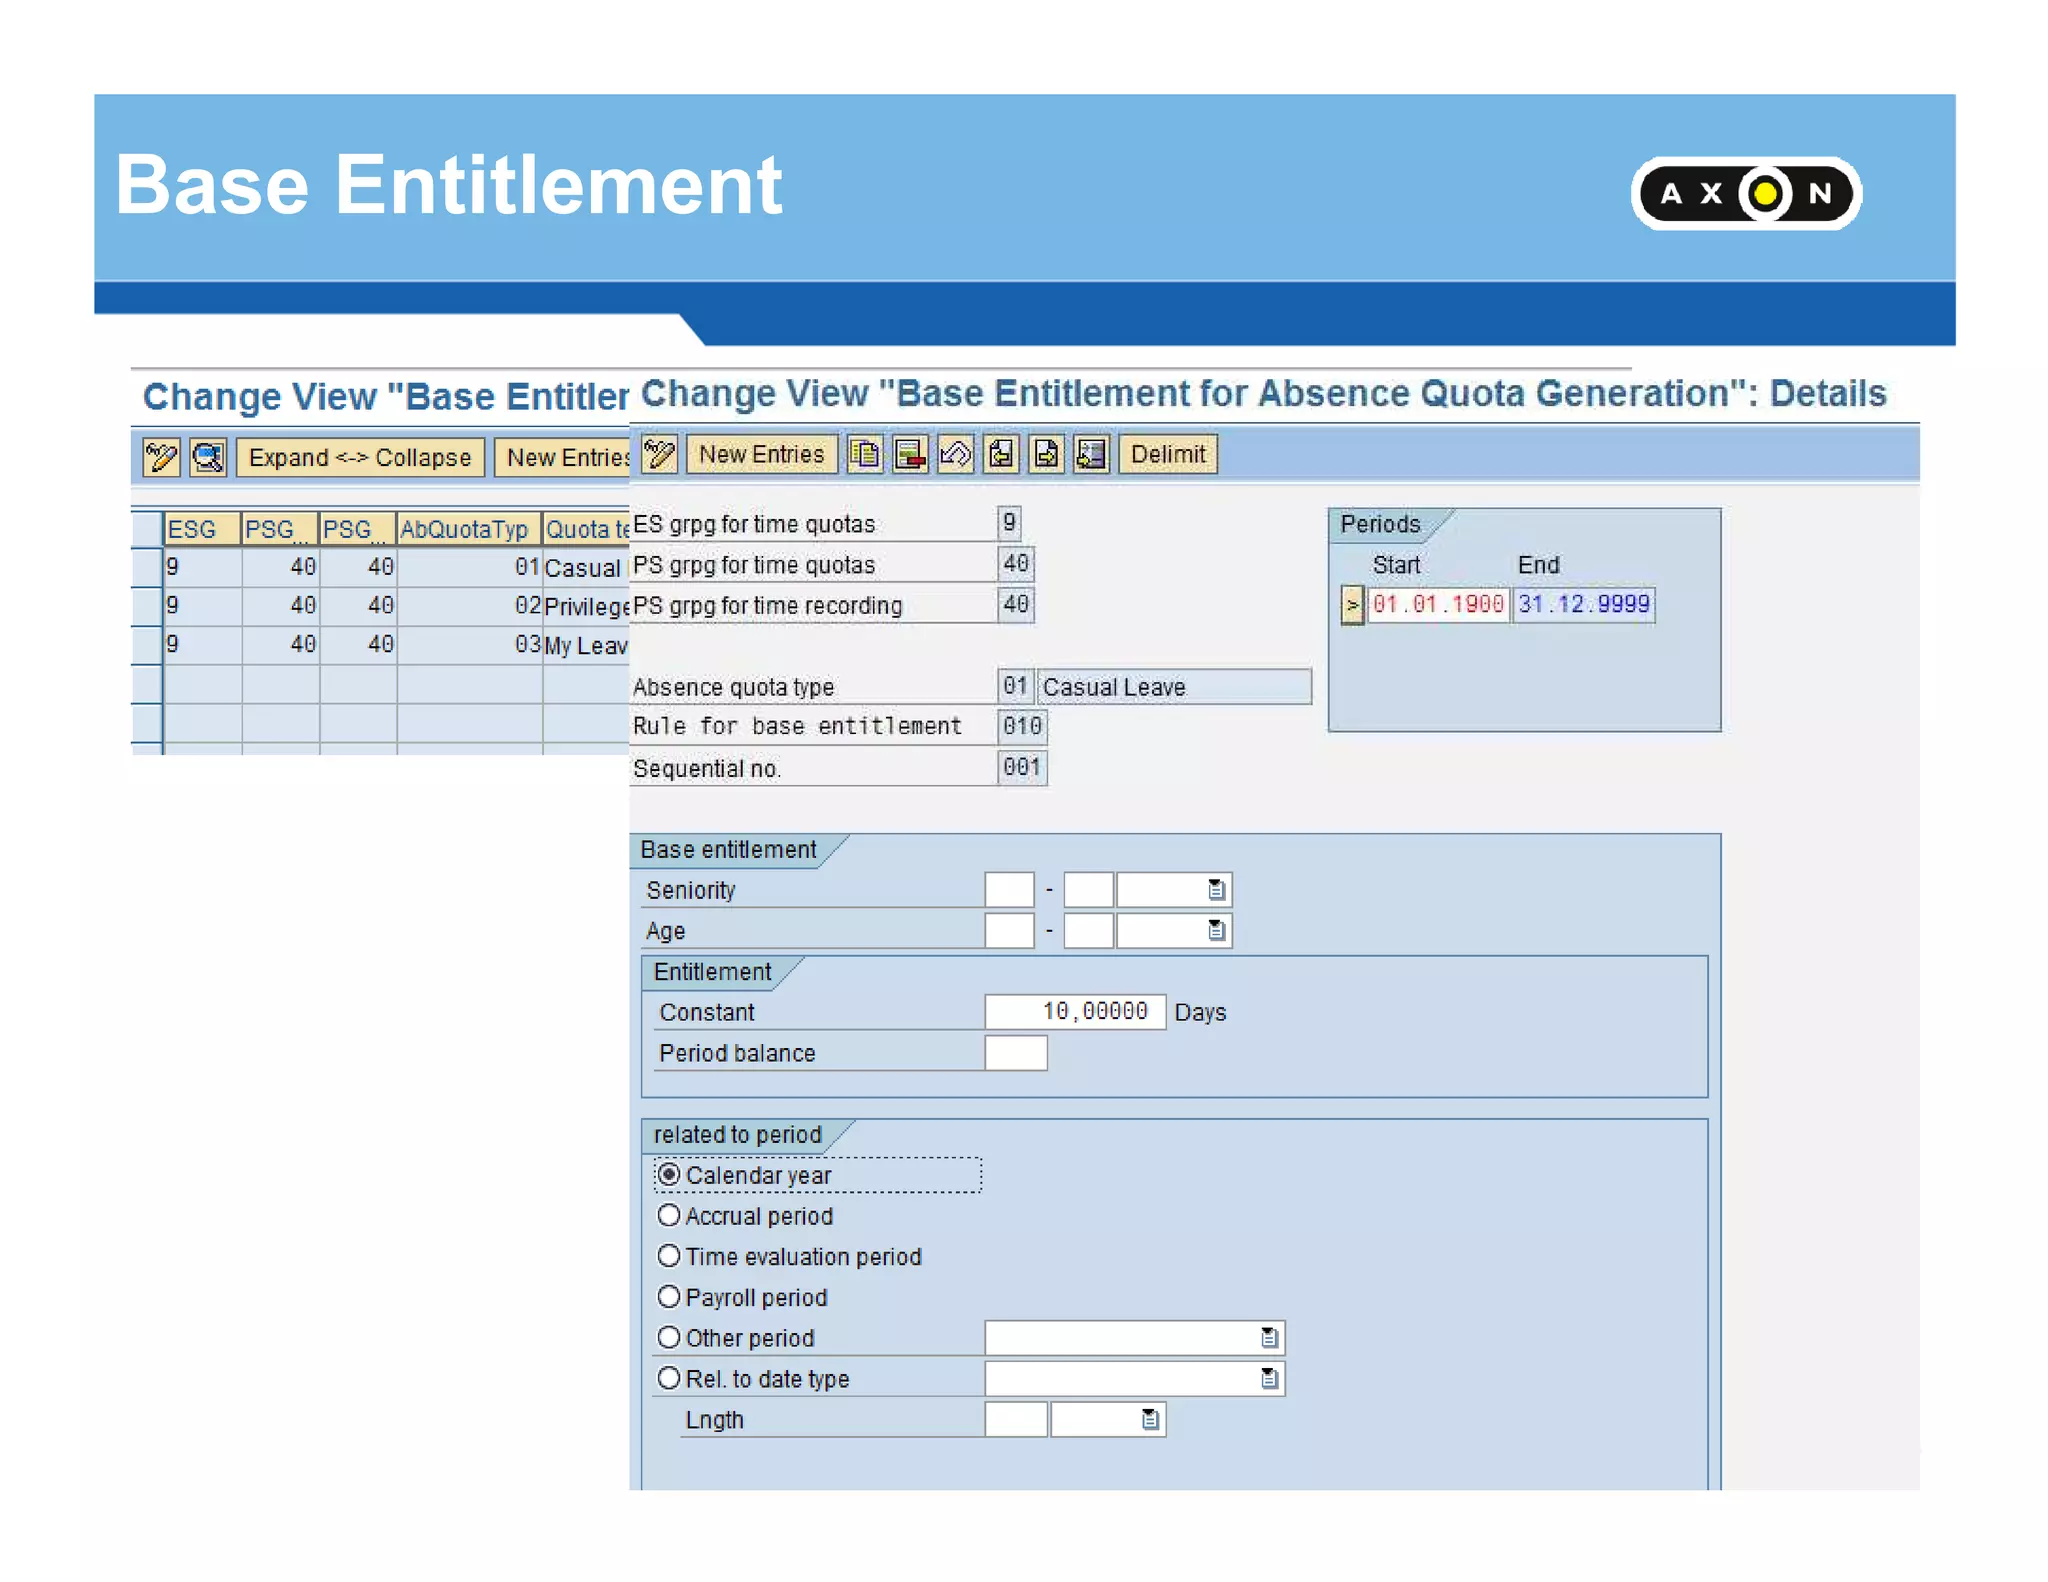Click Seniority upper limit field
2048x1582 pixels.
(1089, 889)
